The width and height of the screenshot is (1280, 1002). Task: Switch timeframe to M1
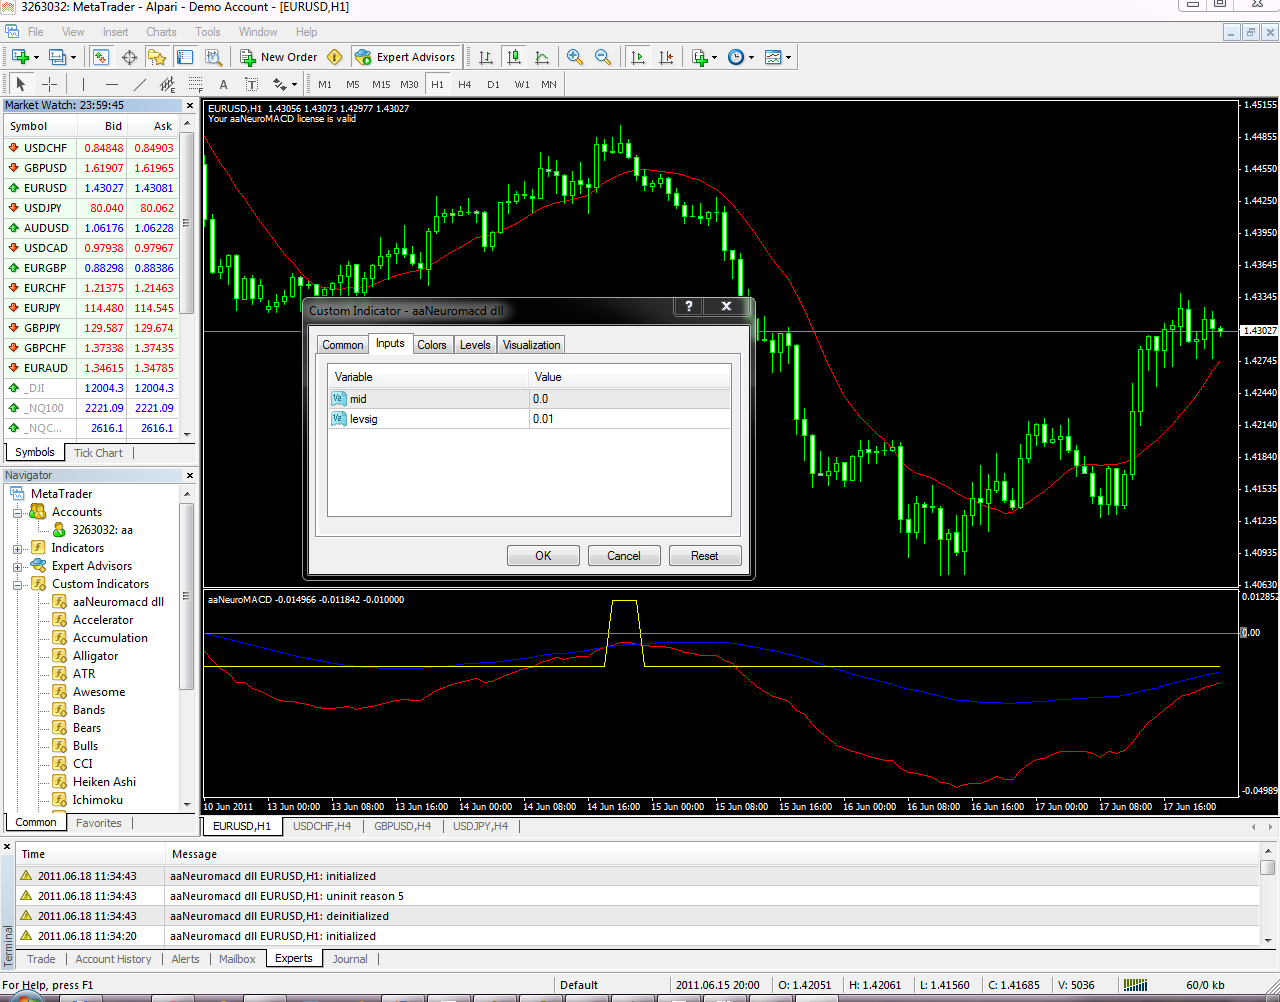click(x=325, y=84)
